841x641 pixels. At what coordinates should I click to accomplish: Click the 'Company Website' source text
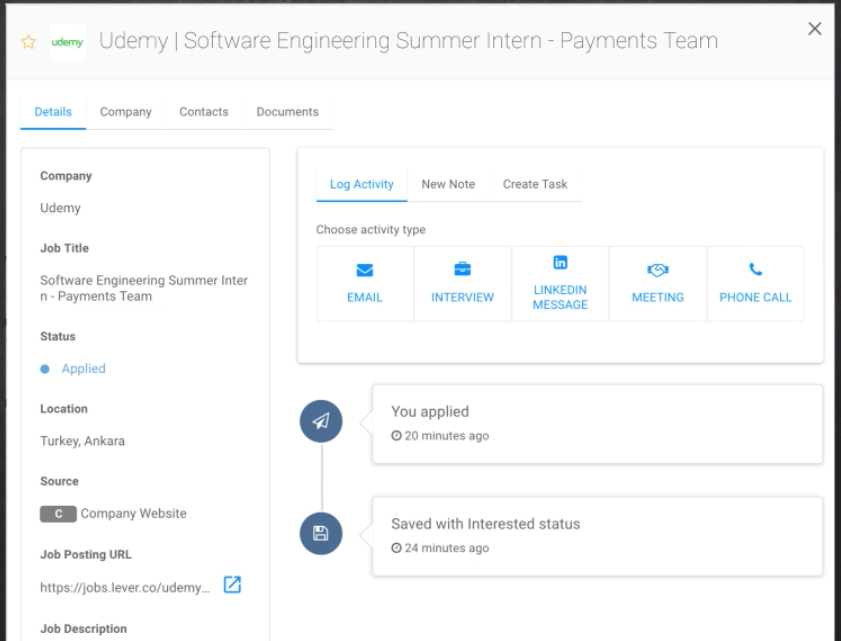click(x=134, y=513)
